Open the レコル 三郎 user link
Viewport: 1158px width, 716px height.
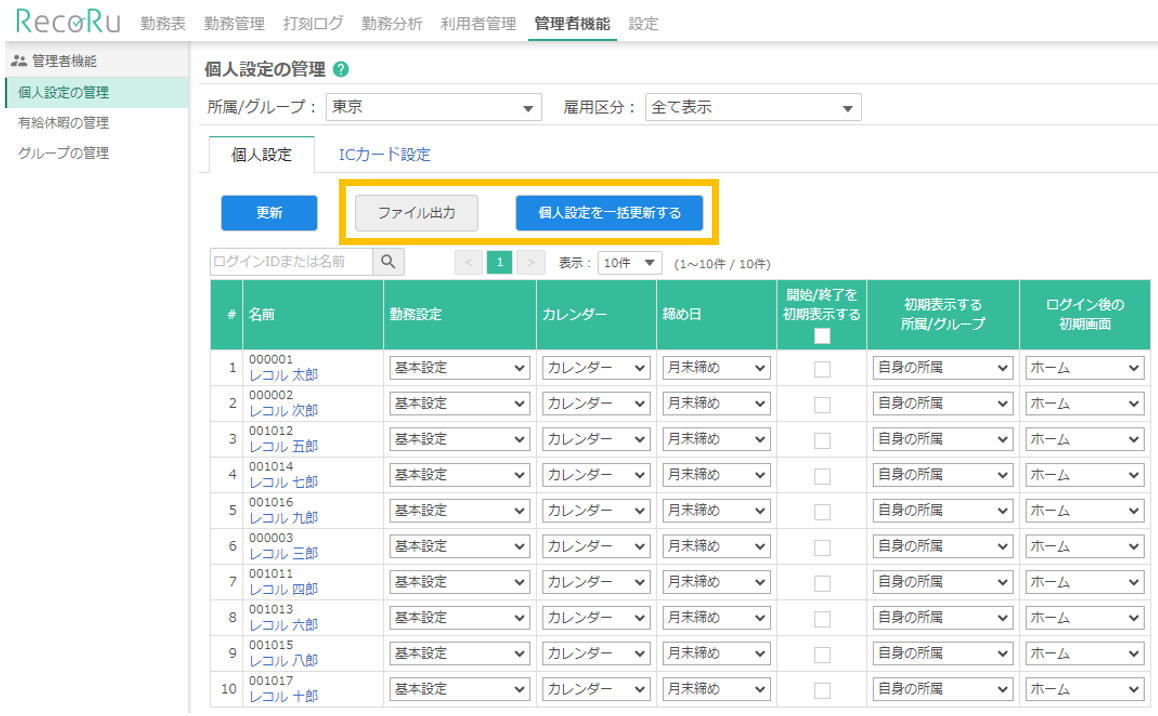click(x=284, y=554)
